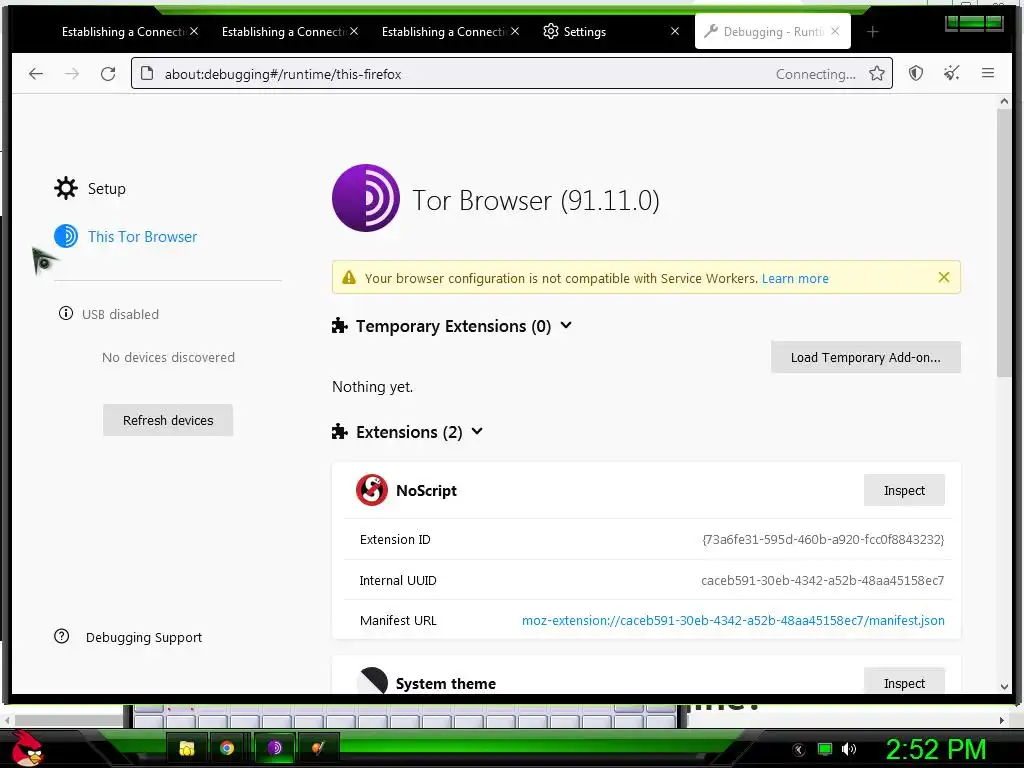Click right arrow of background horizontal scrollbar
Screen dimensions: 1024x768
(x=1001, y=720)
